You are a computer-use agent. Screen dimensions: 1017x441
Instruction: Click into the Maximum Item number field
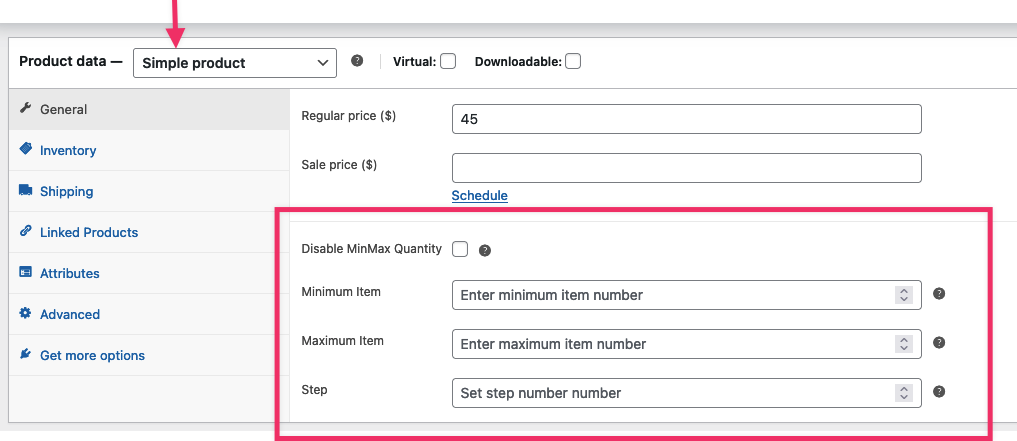[686, 344]
